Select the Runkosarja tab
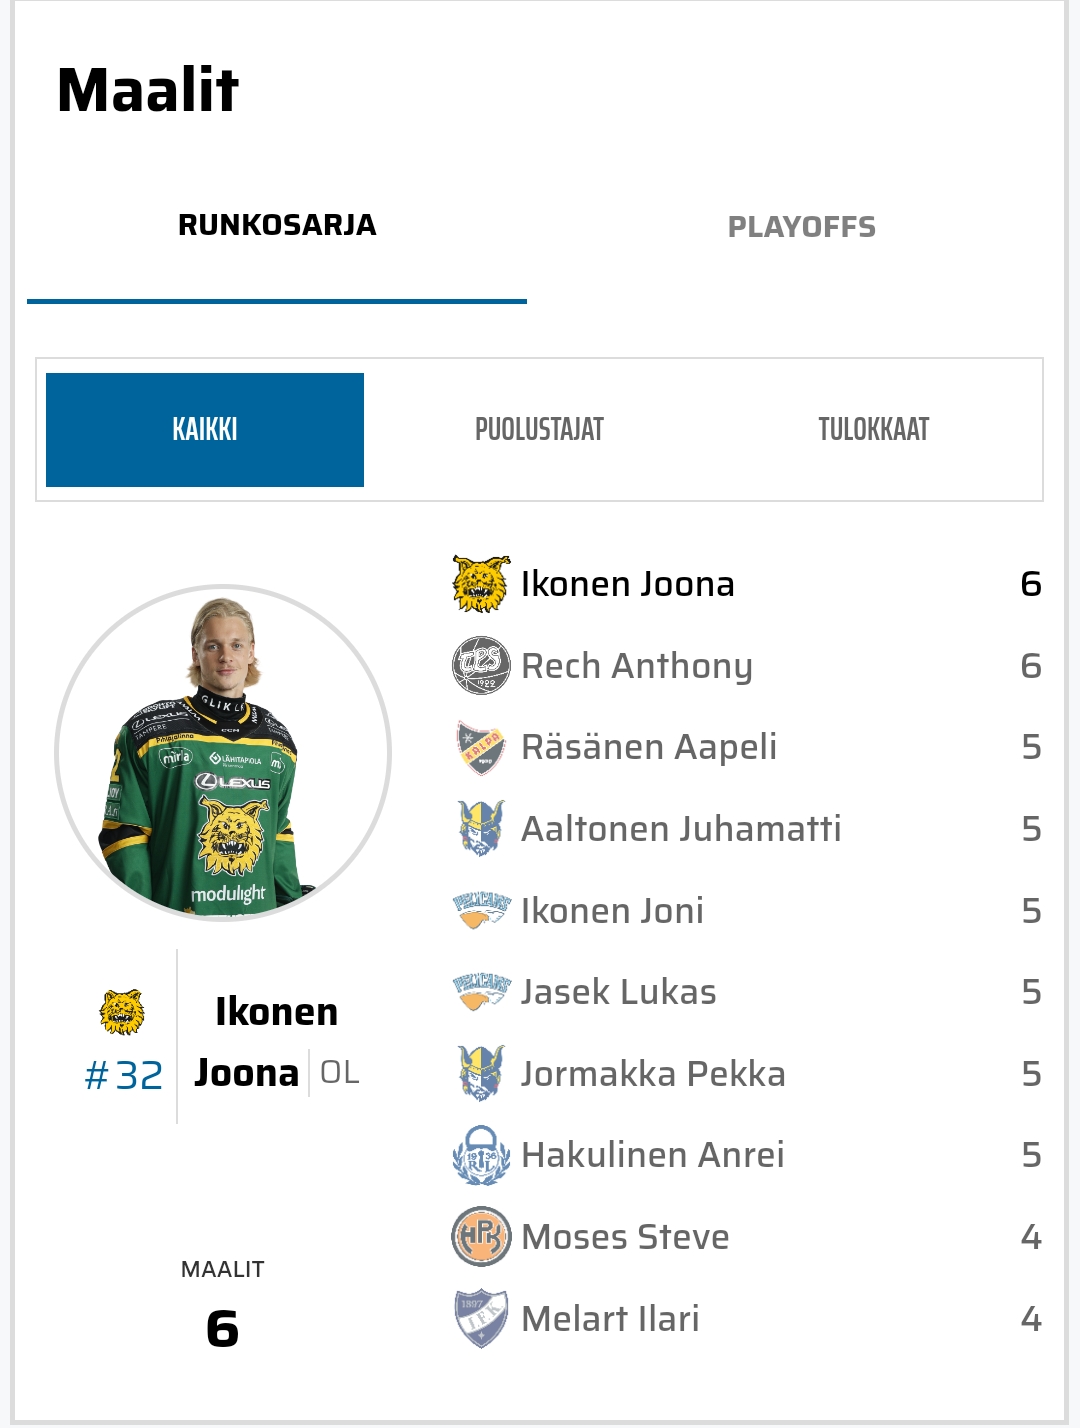Screen dimensions: 1080x1428 point(277,226)
